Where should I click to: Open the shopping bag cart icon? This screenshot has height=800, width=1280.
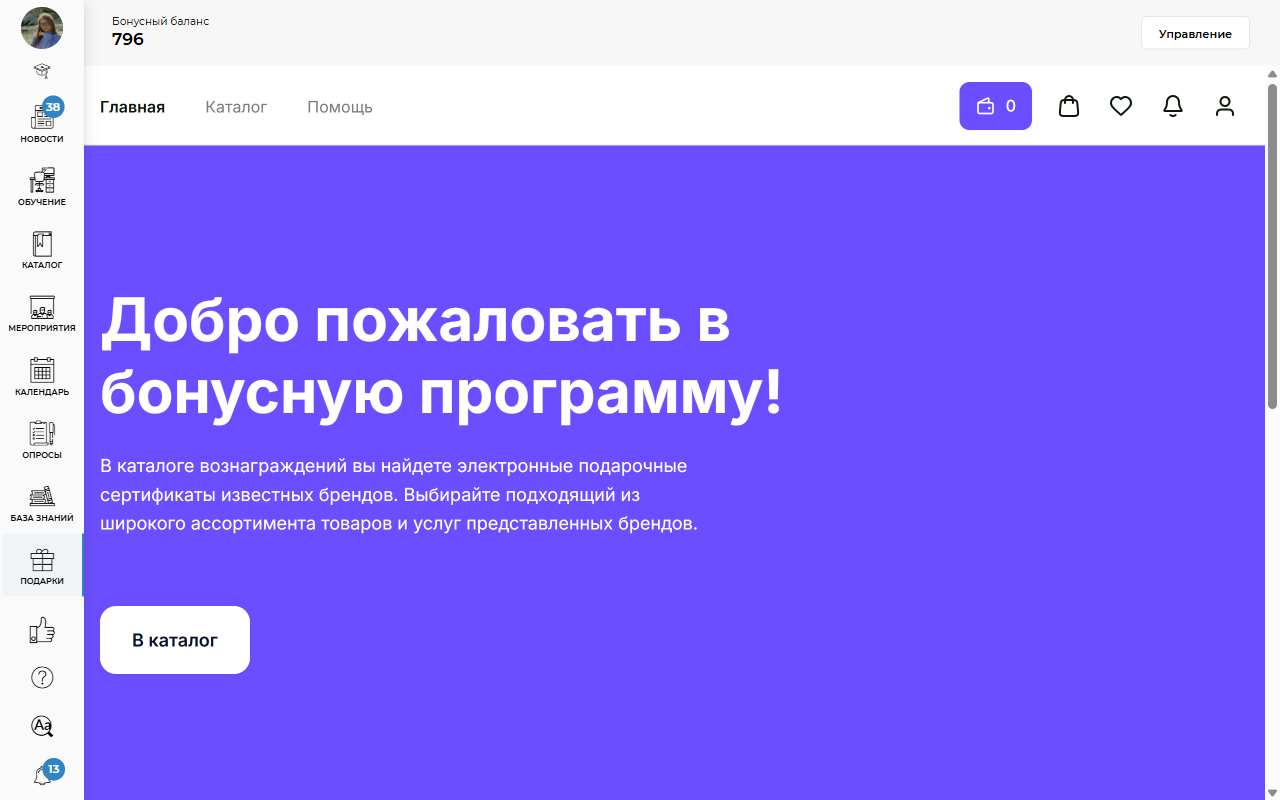coord(1069,106)
